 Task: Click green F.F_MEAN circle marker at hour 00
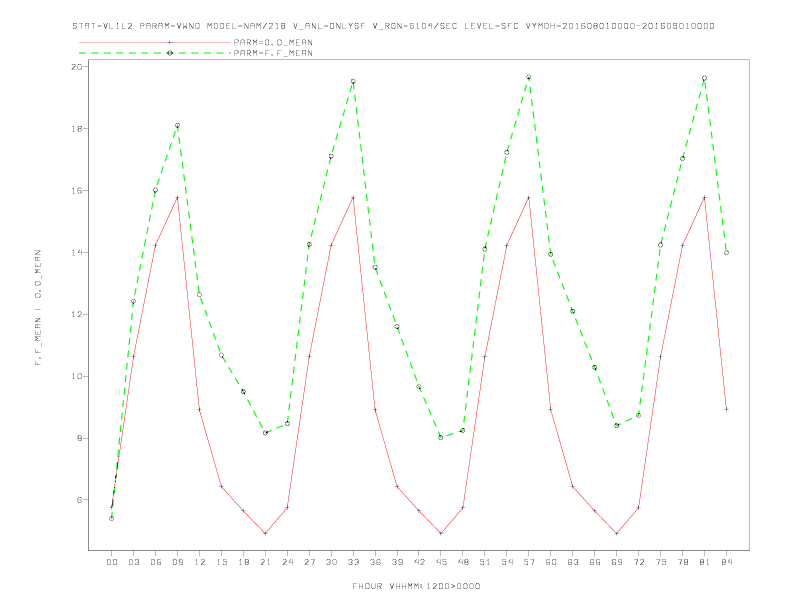[x=112, y=519]
